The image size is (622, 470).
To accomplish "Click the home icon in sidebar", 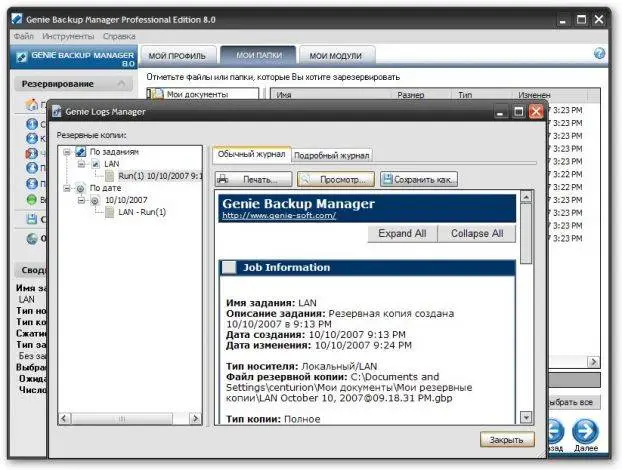I will coord(31,104).
